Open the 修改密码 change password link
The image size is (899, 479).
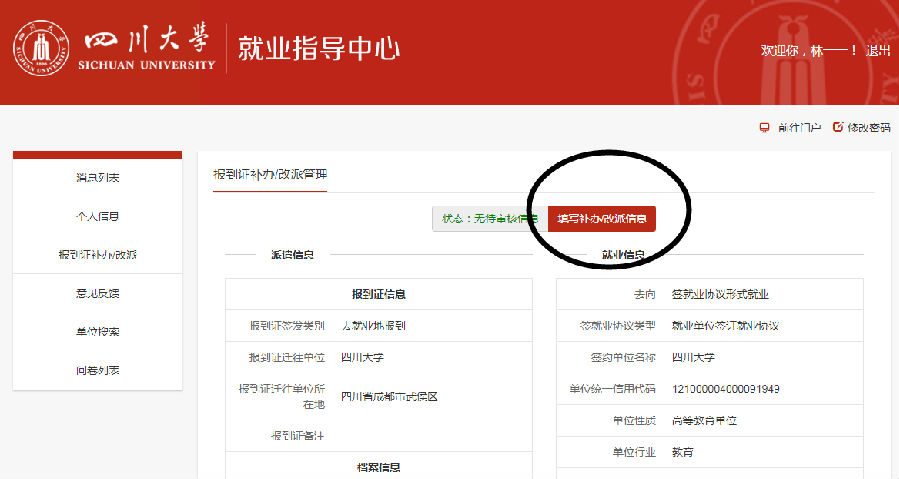tap(868, 127)
